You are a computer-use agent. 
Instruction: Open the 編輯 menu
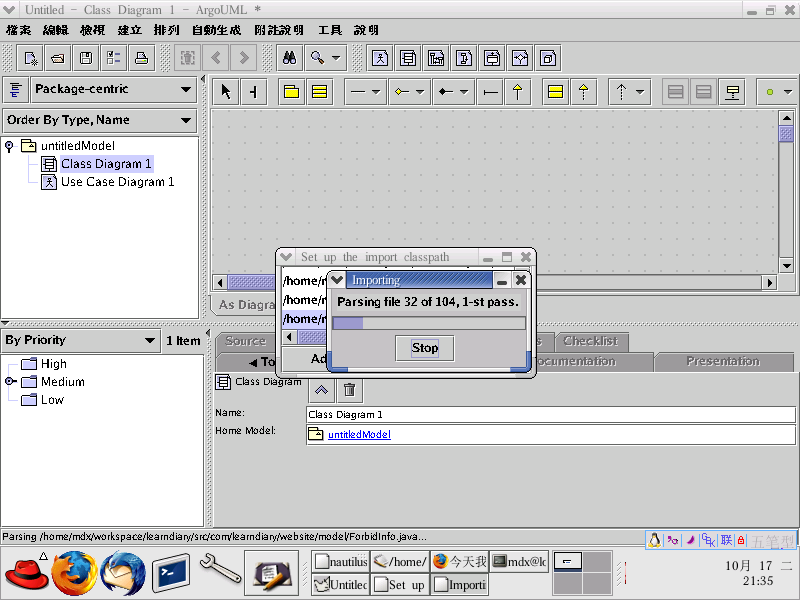point(56,31)
